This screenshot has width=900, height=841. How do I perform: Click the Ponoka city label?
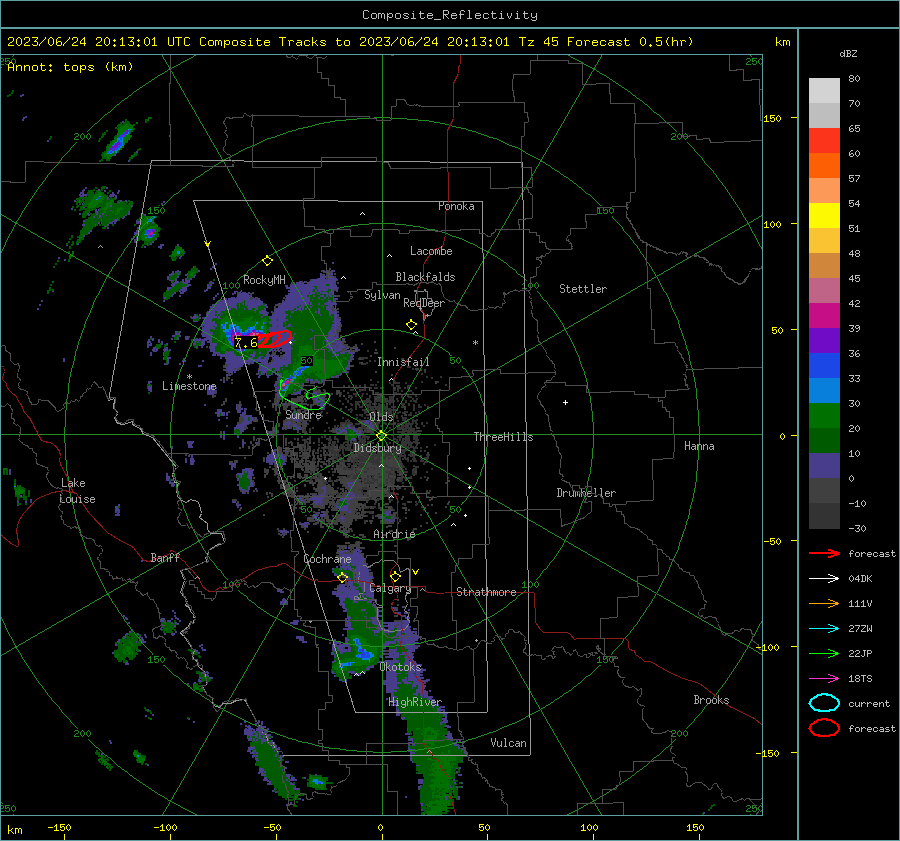pos(456,206)
